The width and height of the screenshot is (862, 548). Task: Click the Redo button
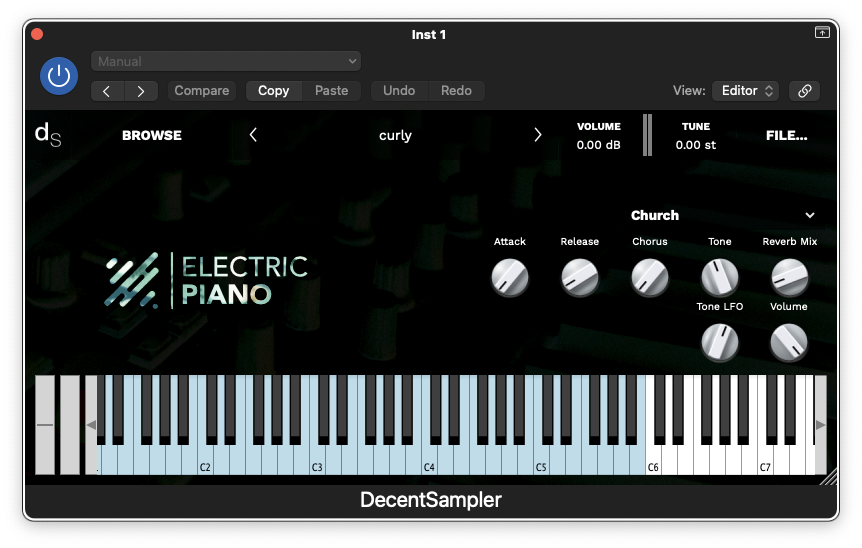pyautogui.click(x=456, y=91)
